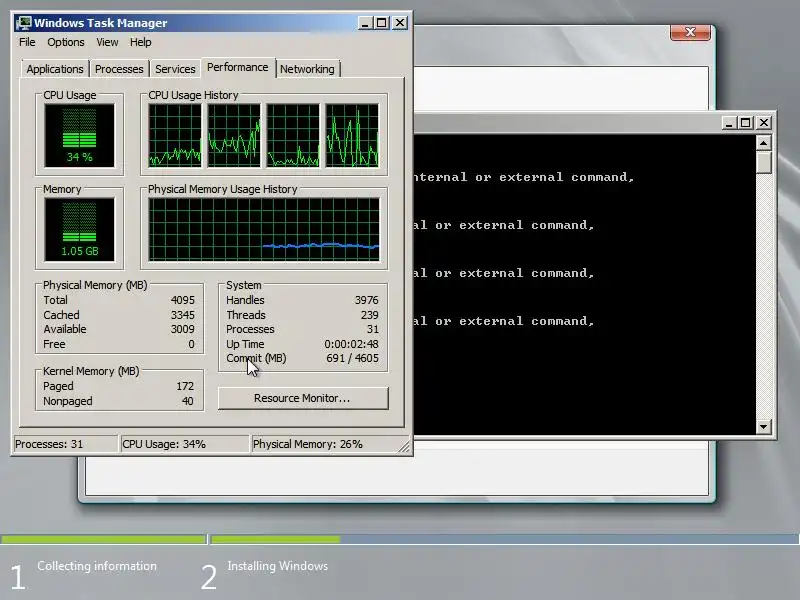Click the 'Collecting information' step label
Viewport: 800px width, 600px height.
click(97, 566)
